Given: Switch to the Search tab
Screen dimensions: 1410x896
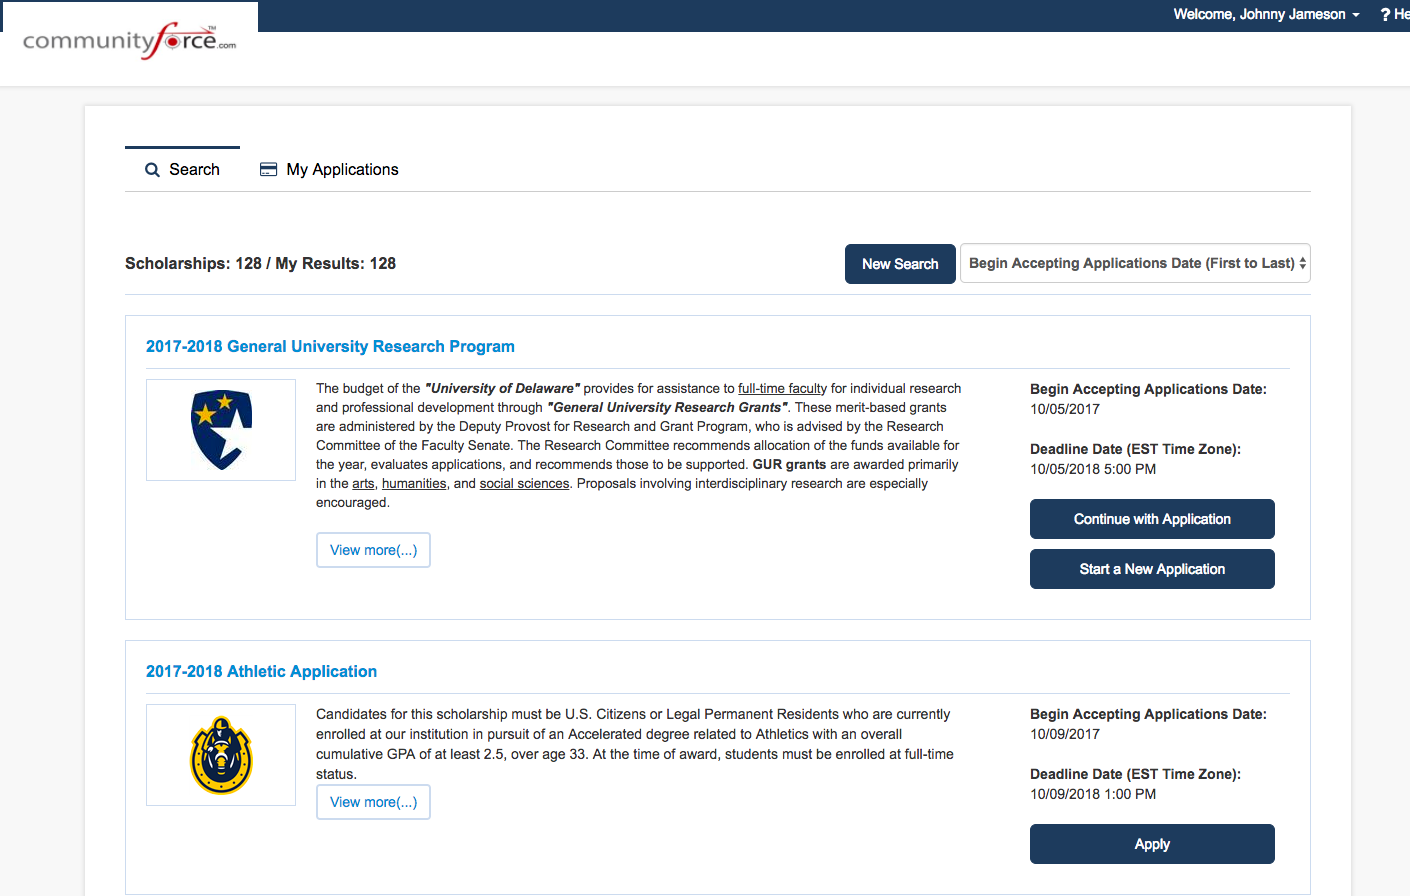Looking at the screenshot, I should coord(182,170).
